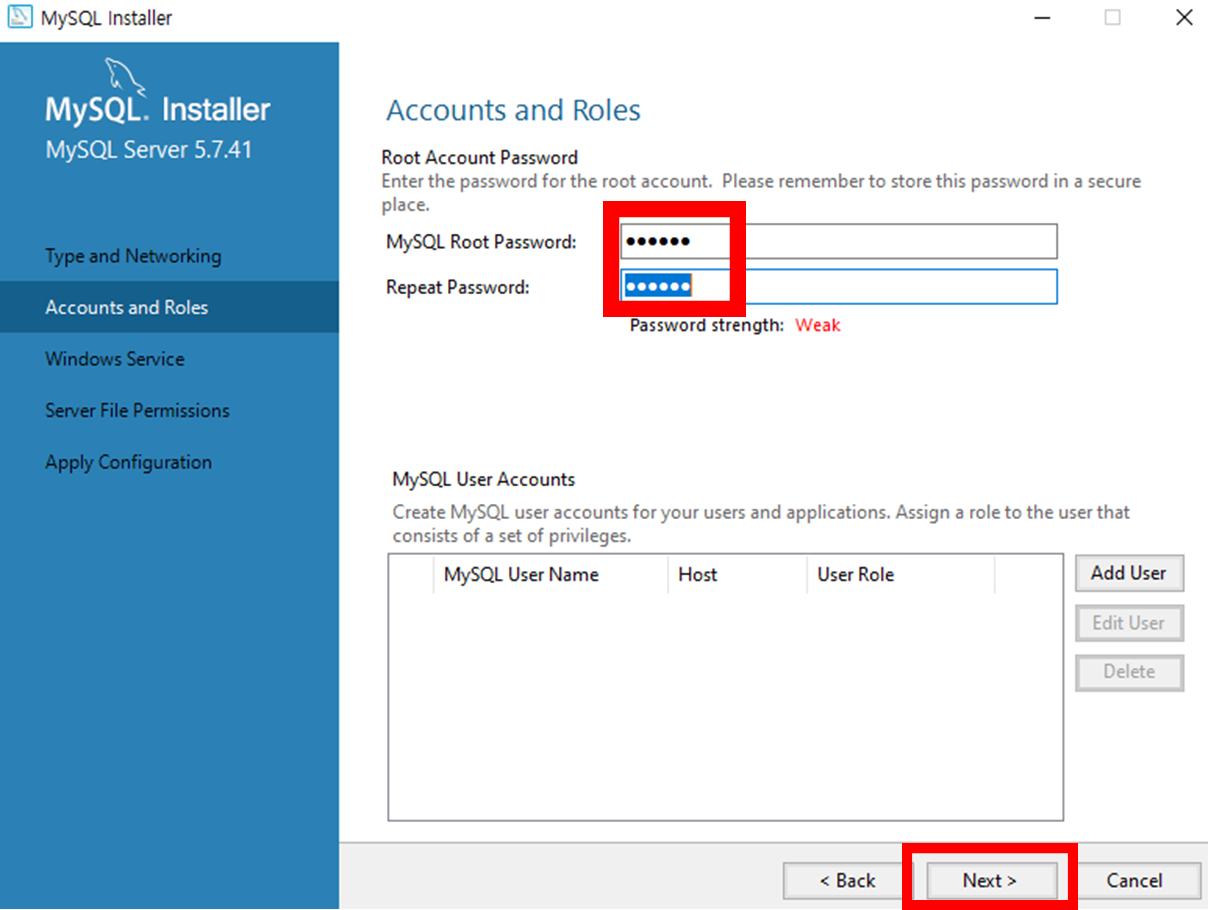This screenshot has width=1208, height=910.
Task: Click the User Role column header
Action: click(x=900, y=575)
